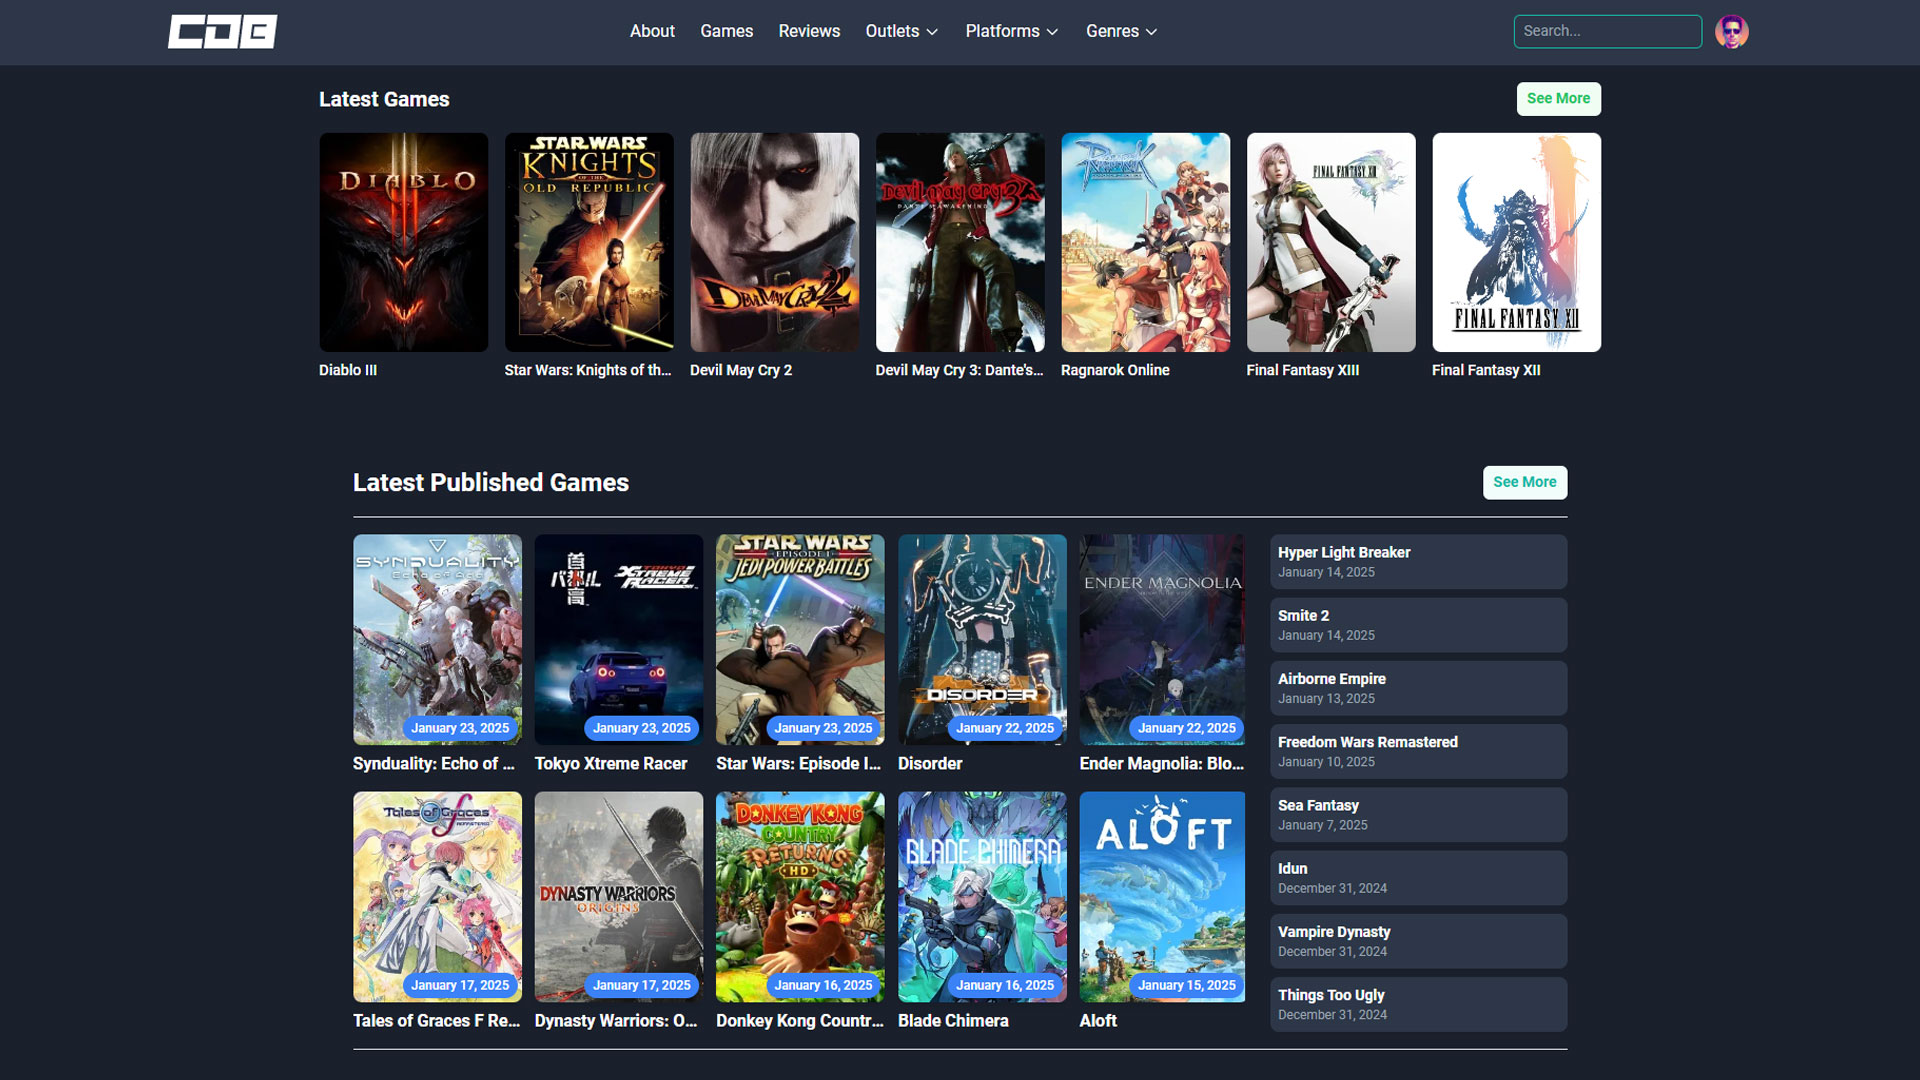
Task: Open the Disorder game cover
Action: (982, 639)
